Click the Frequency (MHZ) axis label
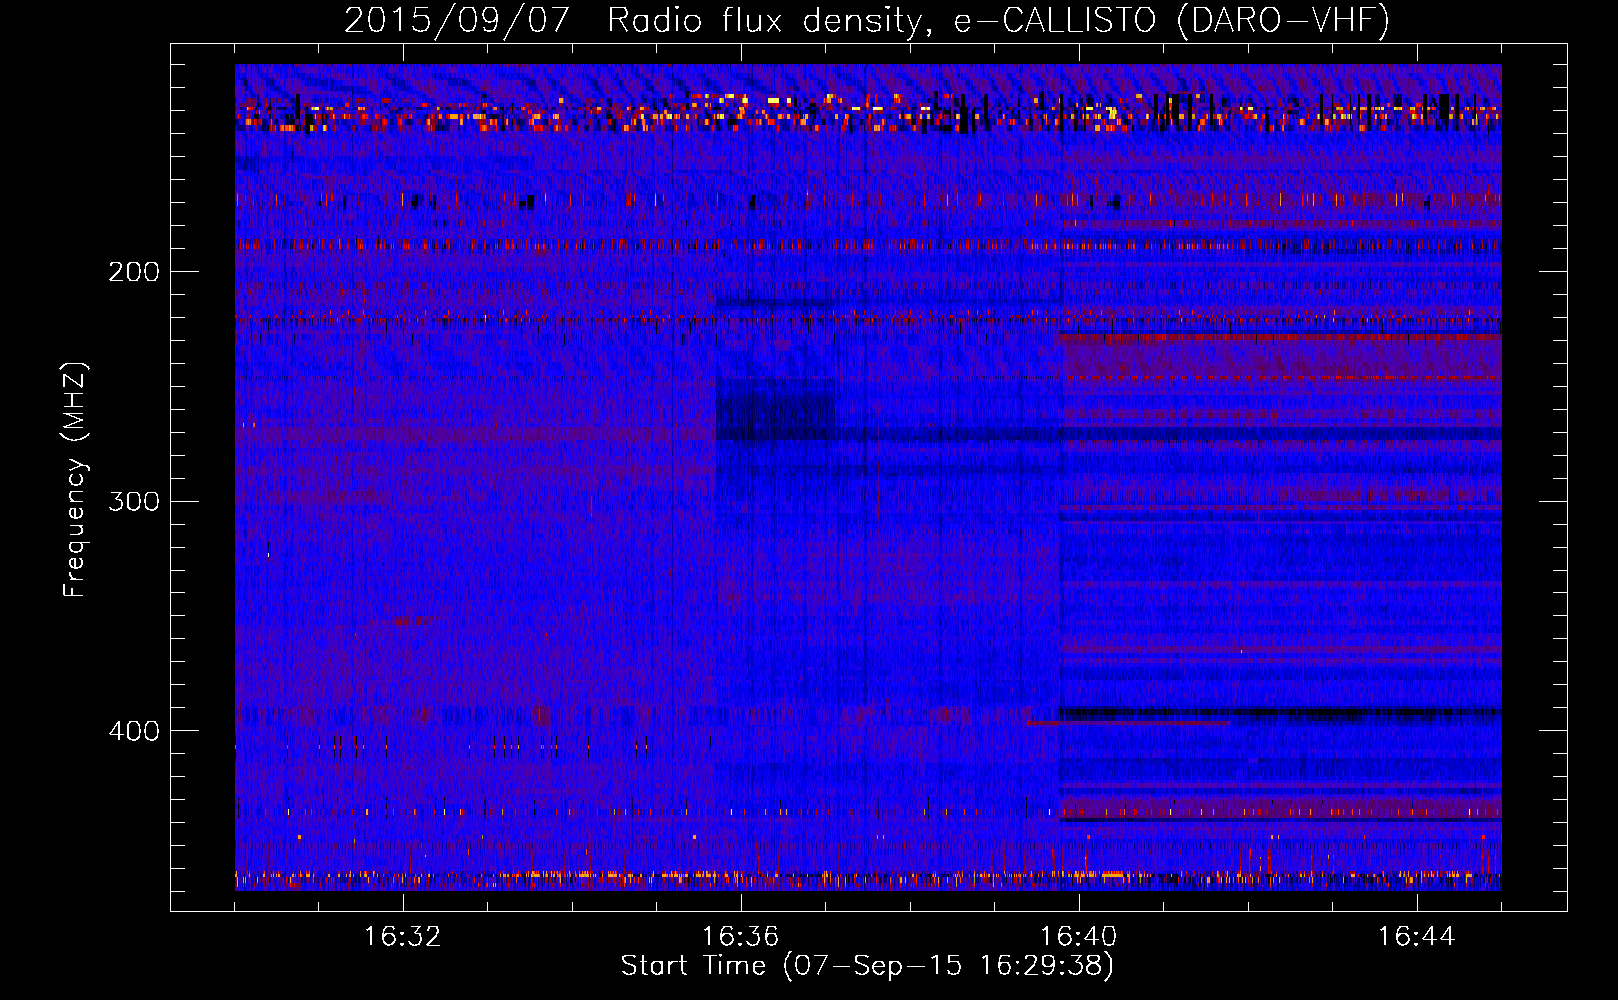1618x1000 pixels. (75, 480)
